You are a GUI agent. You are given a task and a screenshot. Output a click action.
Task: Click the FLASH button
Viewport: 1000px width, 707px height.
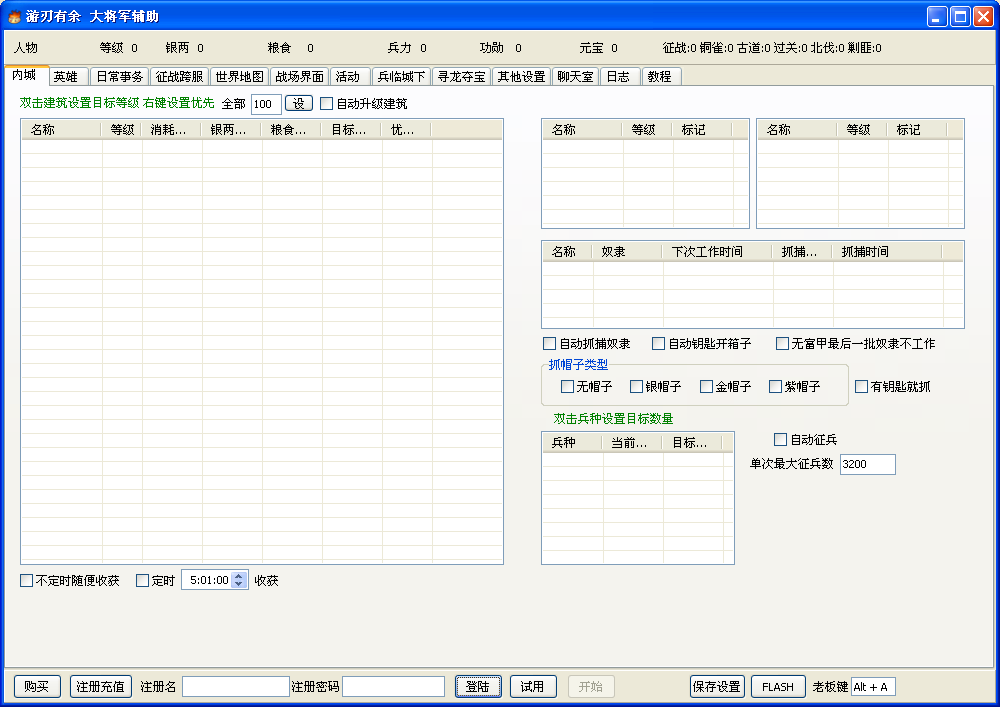pyautogui.click(x=778, y=687)
